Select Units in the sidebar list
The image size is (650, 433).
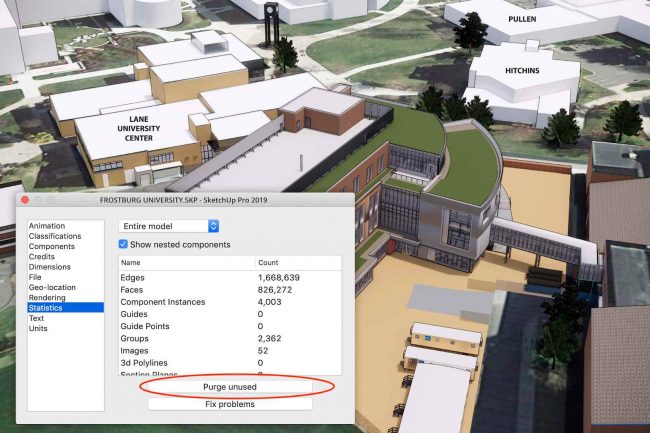point(38,328)
